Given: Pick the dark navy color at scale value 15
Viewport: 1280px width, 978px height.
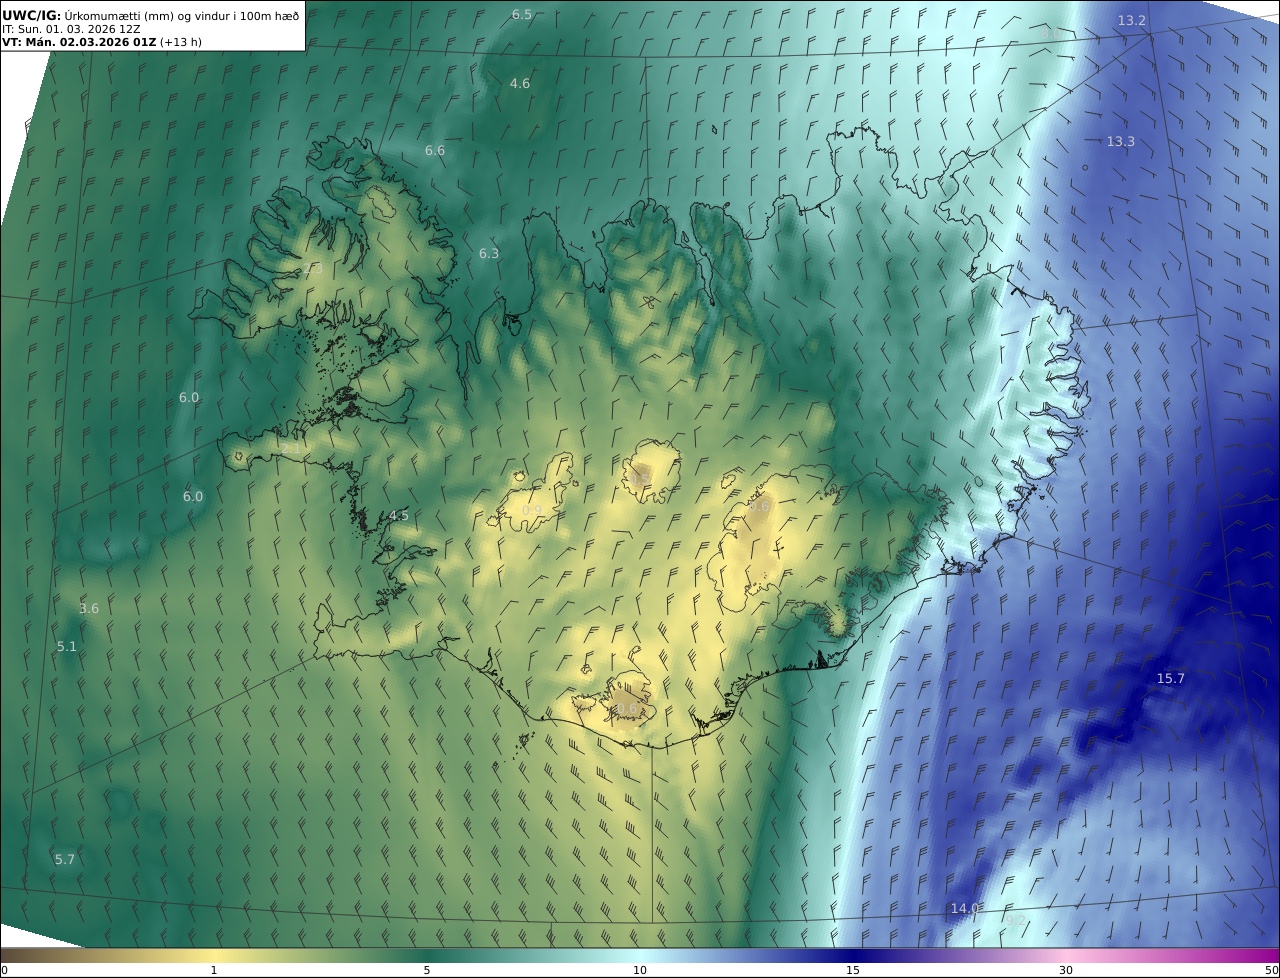Looking at the screenshot, I should click(x=853, y=955).
